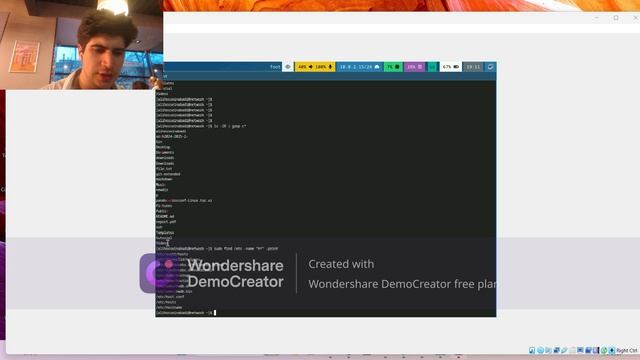Click the blue network IP address module

tap(359, 67)
